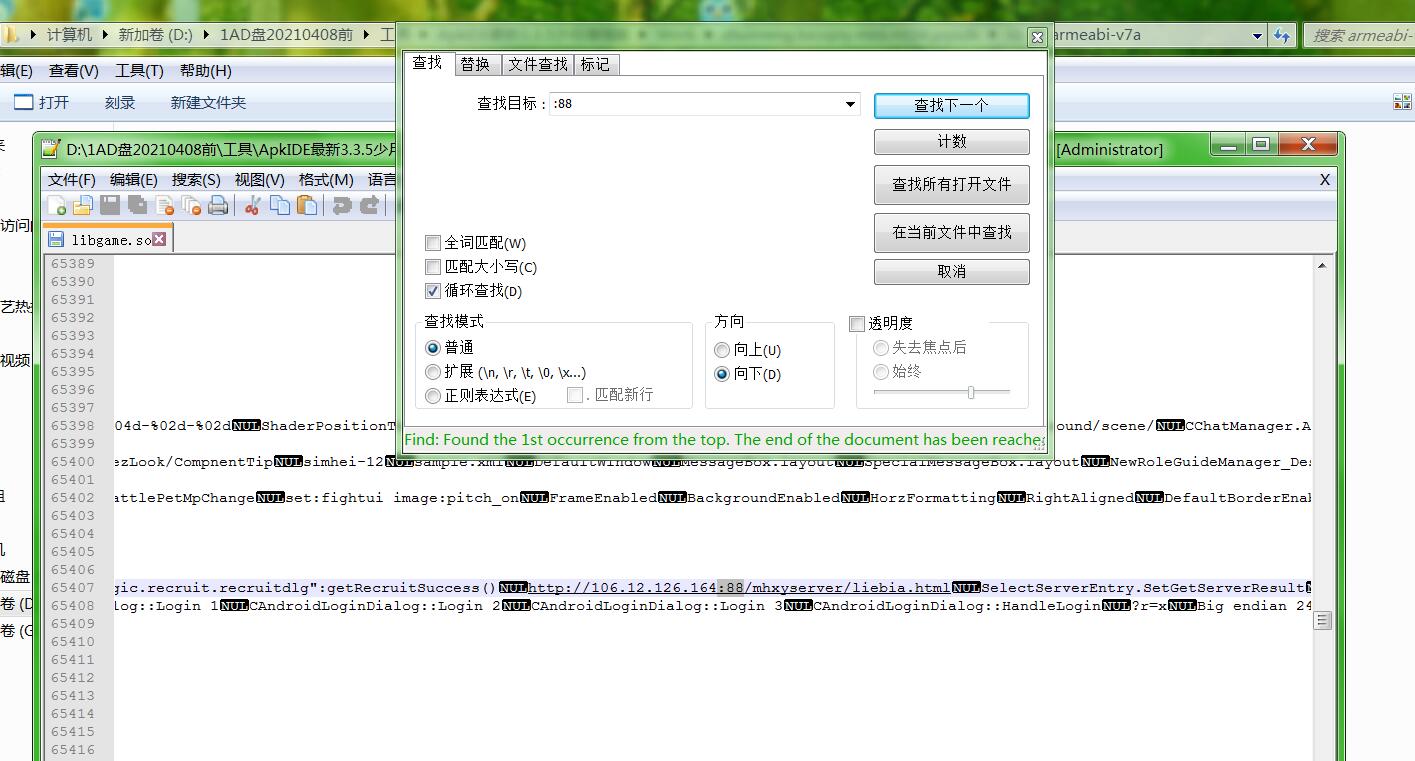Close the libgame.so tab with its X

160,240
